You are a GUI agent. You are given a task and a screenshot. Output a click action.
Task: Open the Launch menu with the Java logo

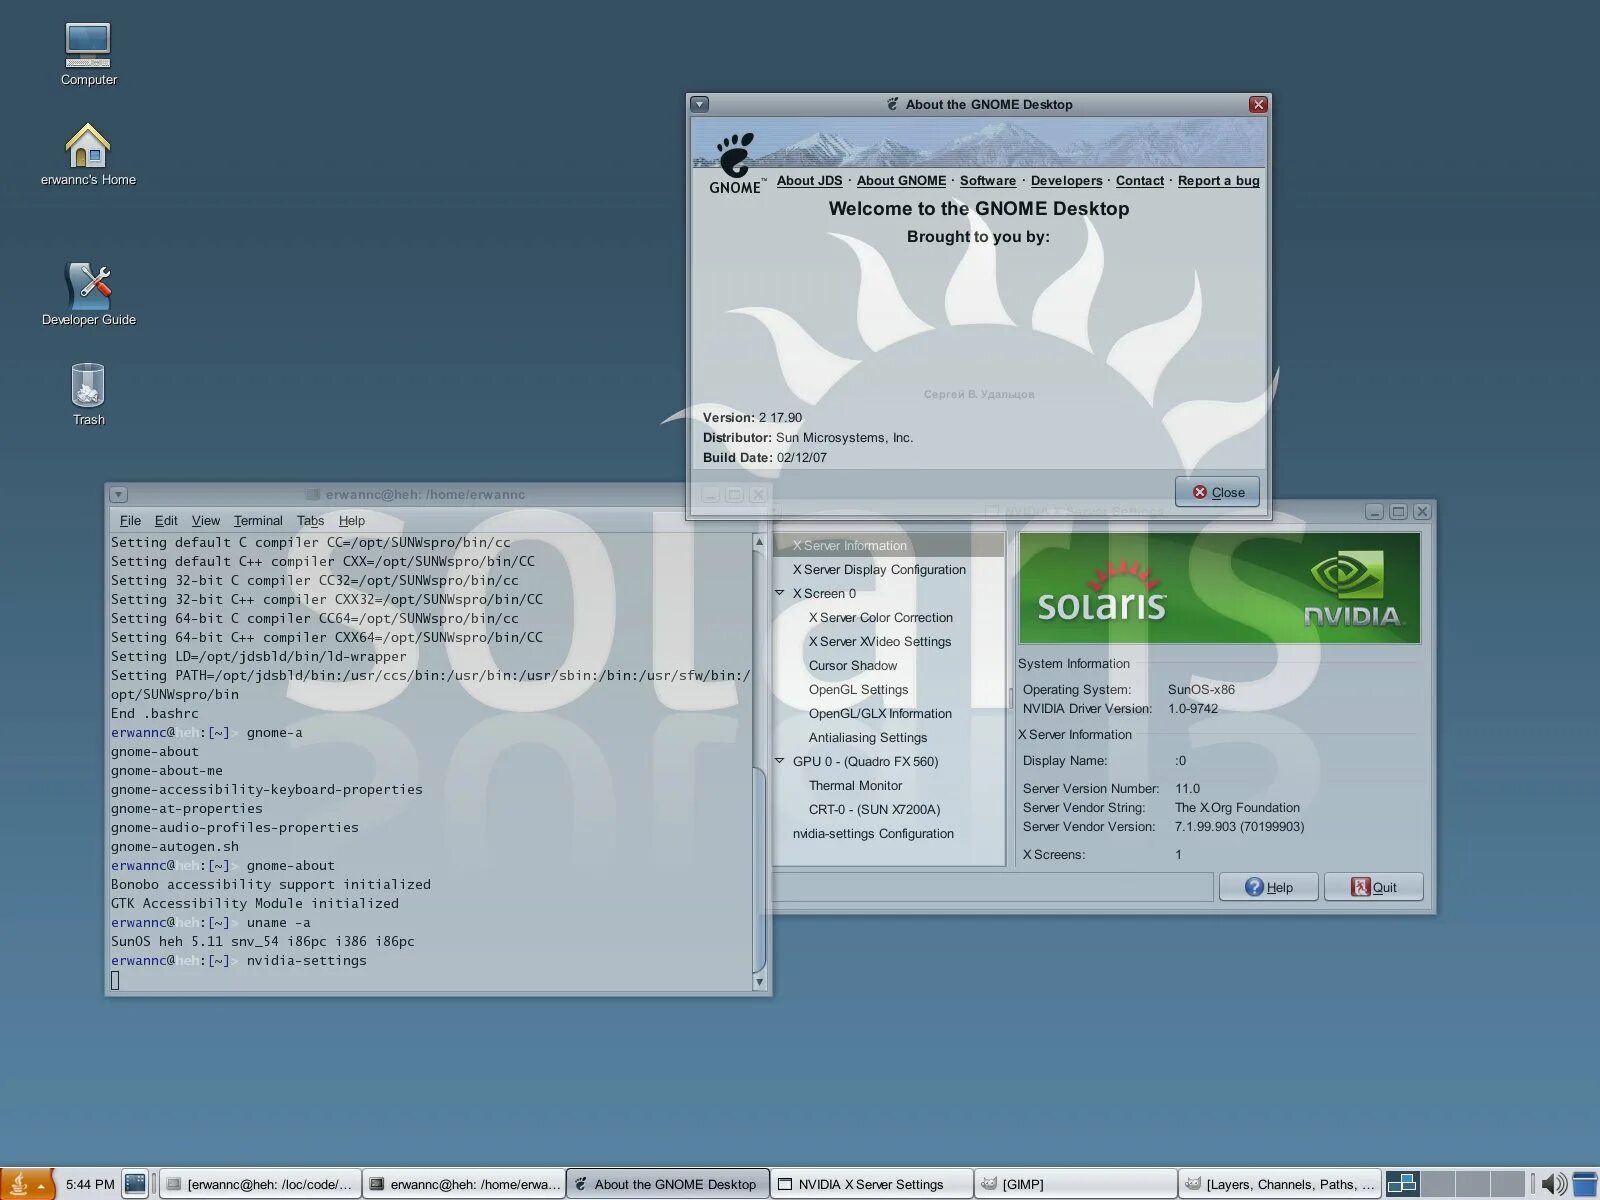27,1184
